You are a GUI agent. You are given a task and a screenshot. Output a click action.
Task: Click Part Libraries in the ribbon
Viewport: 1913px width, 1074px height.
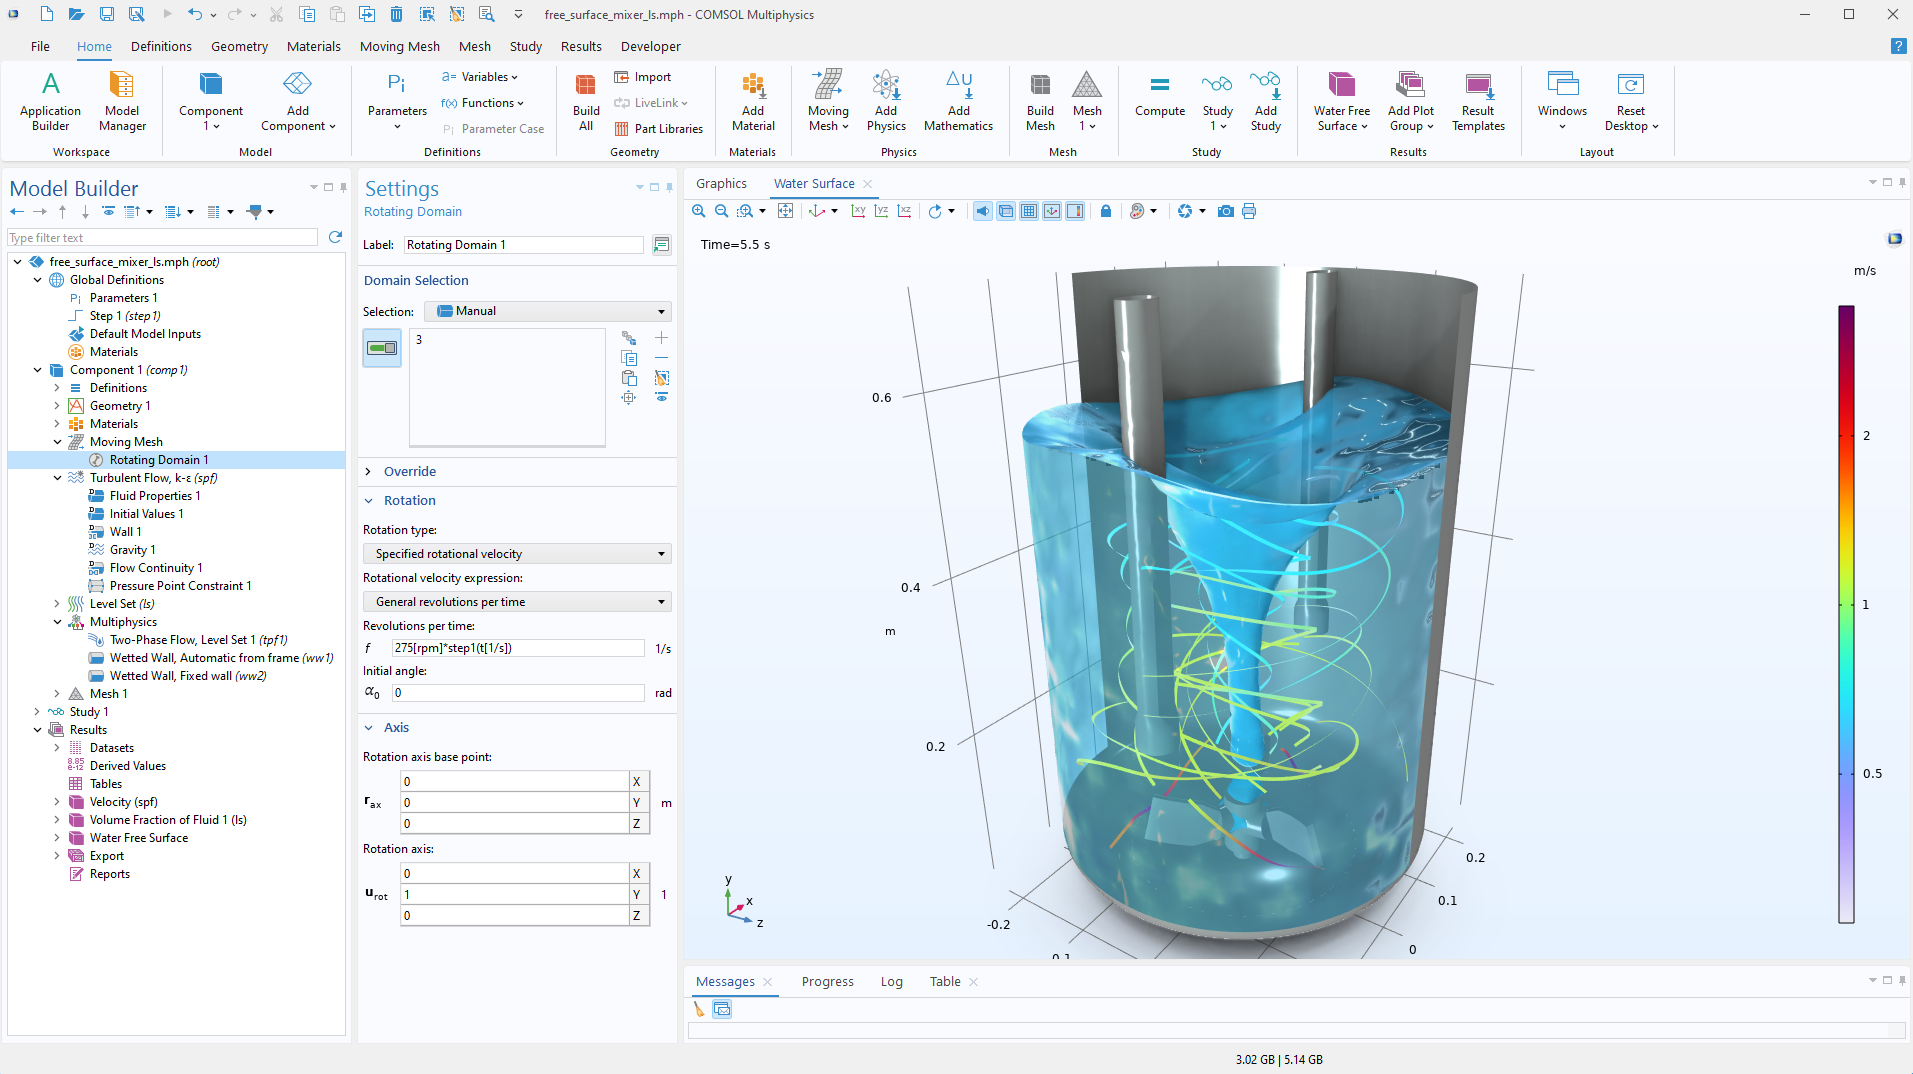pos(659,129)
